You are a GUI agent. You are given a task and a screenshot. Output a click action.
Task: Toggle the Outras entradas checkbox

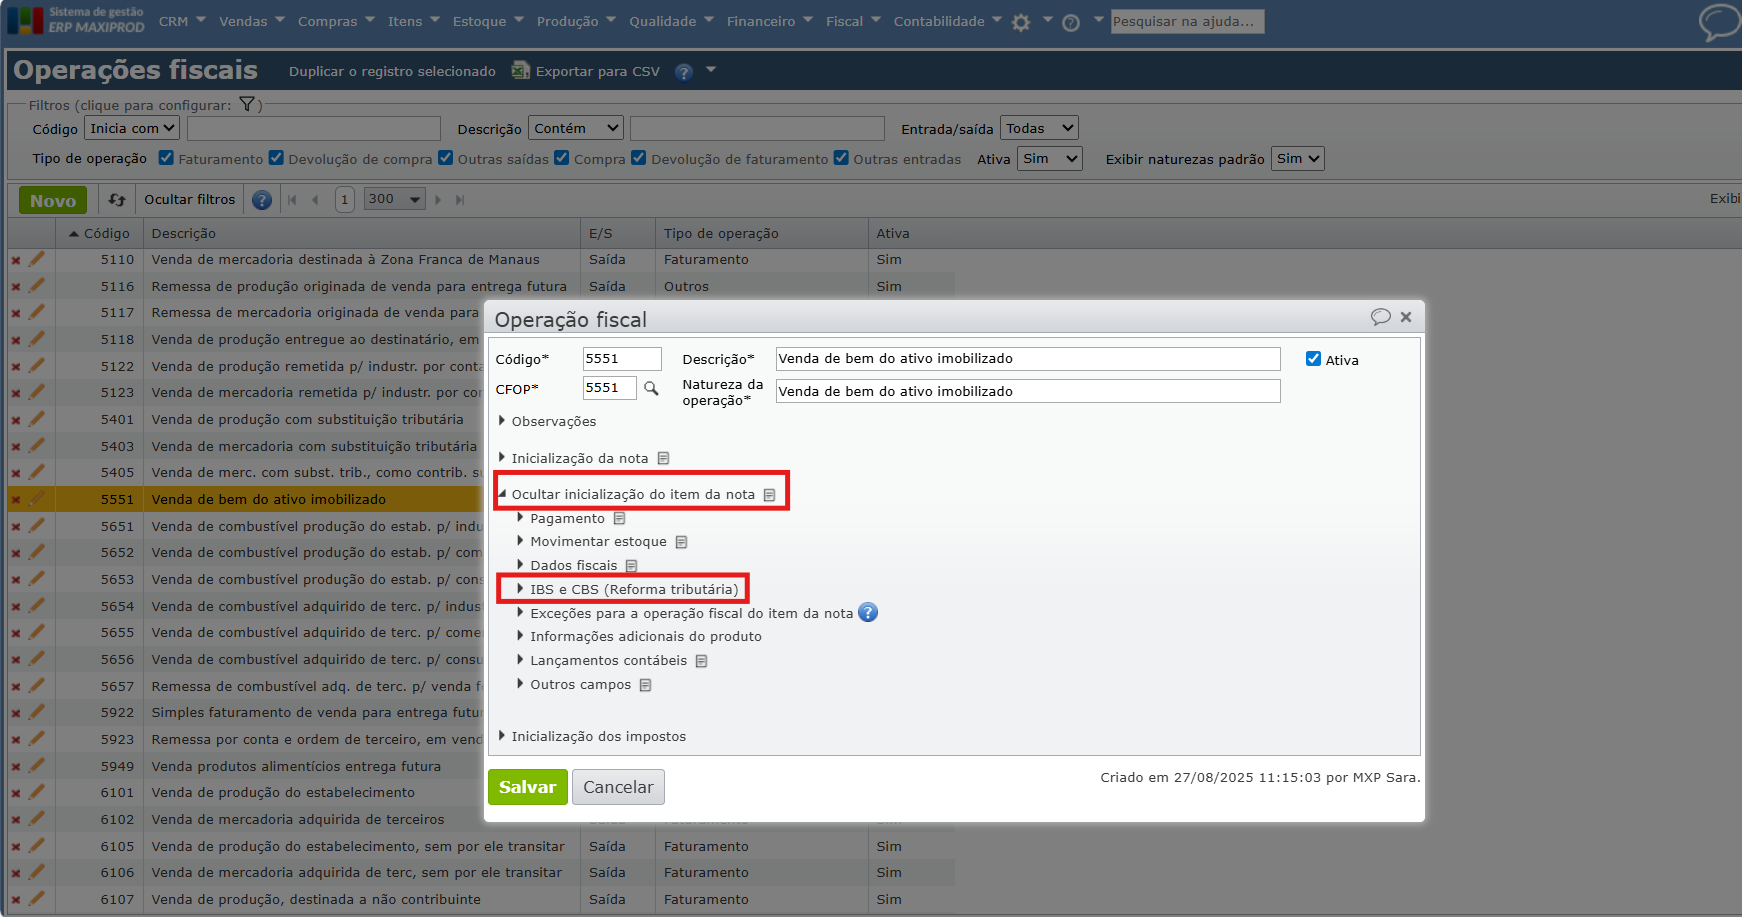pyautogui.click(x=841, y=158)
